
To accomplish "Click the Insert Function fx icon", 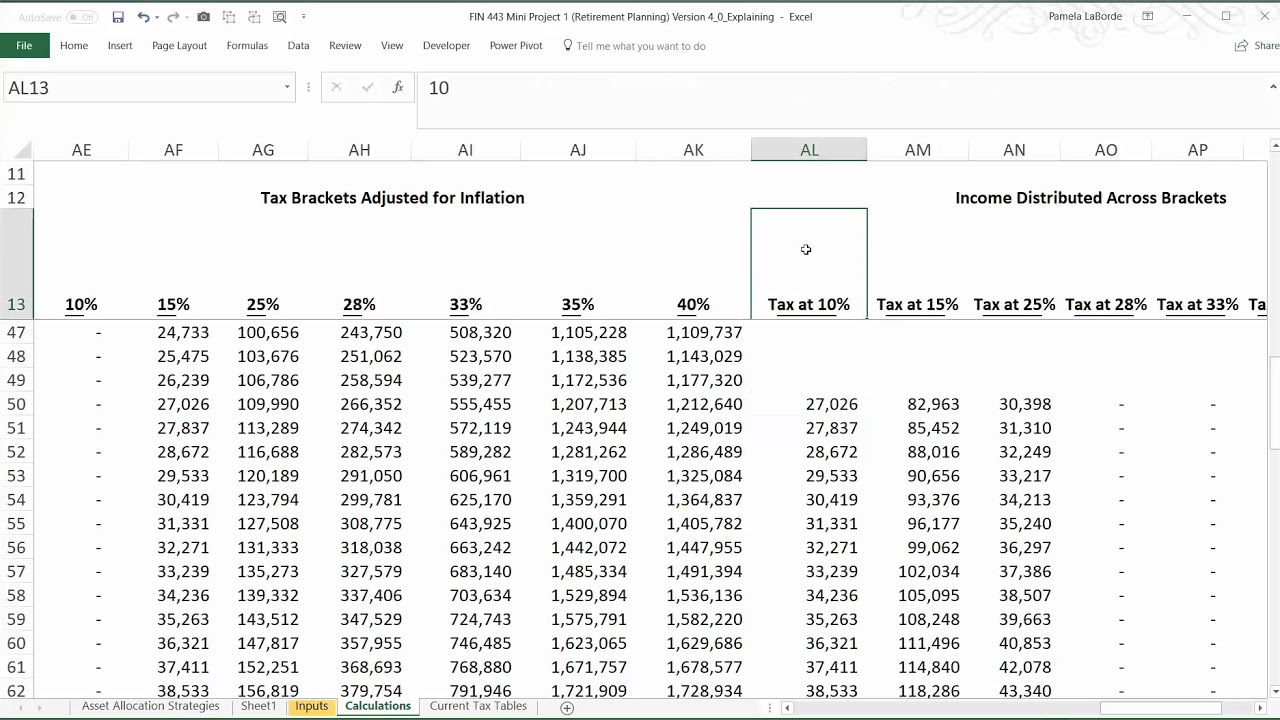I will click(x=397, y=88).
